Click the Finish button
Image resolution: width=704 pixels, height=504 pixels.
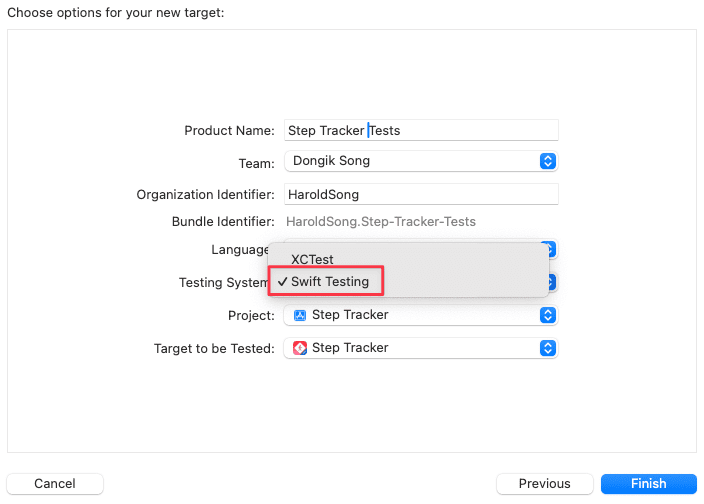coord(648,483)
